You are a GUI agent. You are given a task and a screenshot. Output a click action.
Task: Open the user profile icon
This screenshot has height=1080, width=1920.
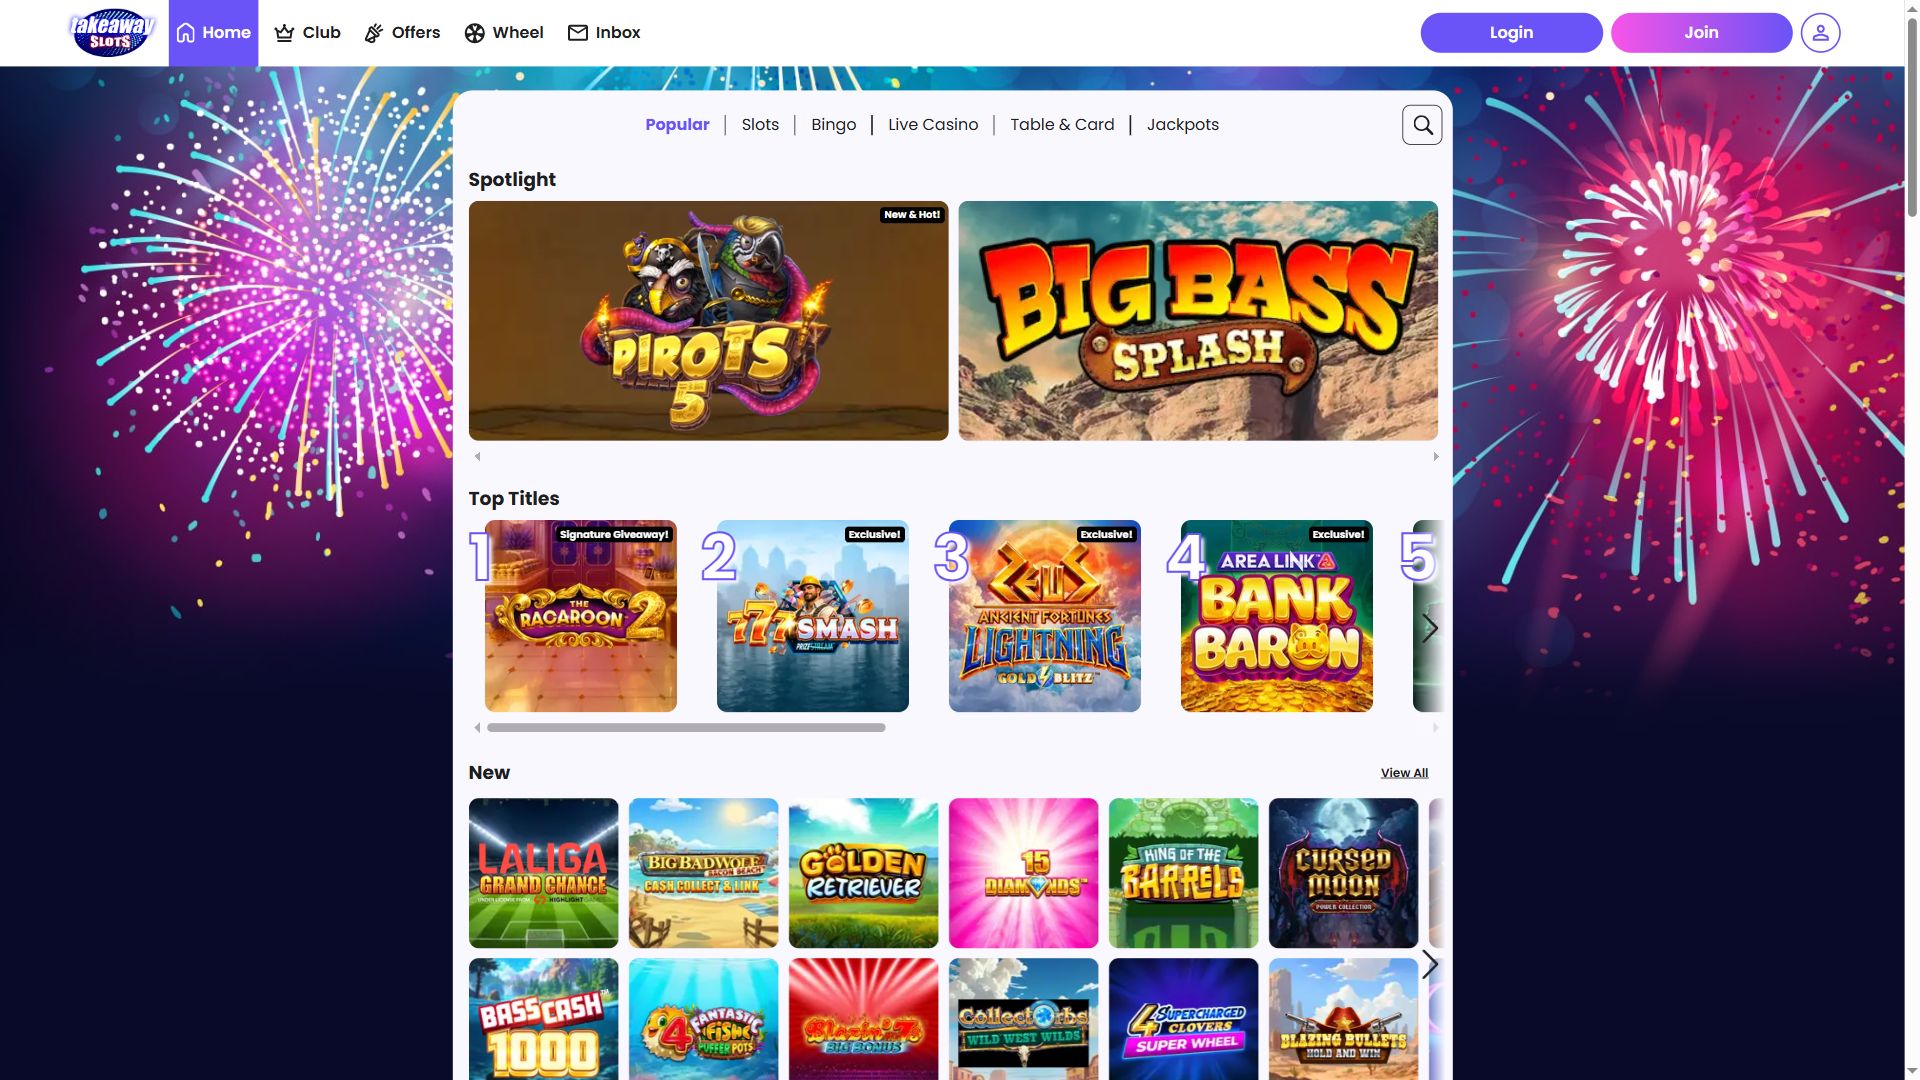[1820, 33]
